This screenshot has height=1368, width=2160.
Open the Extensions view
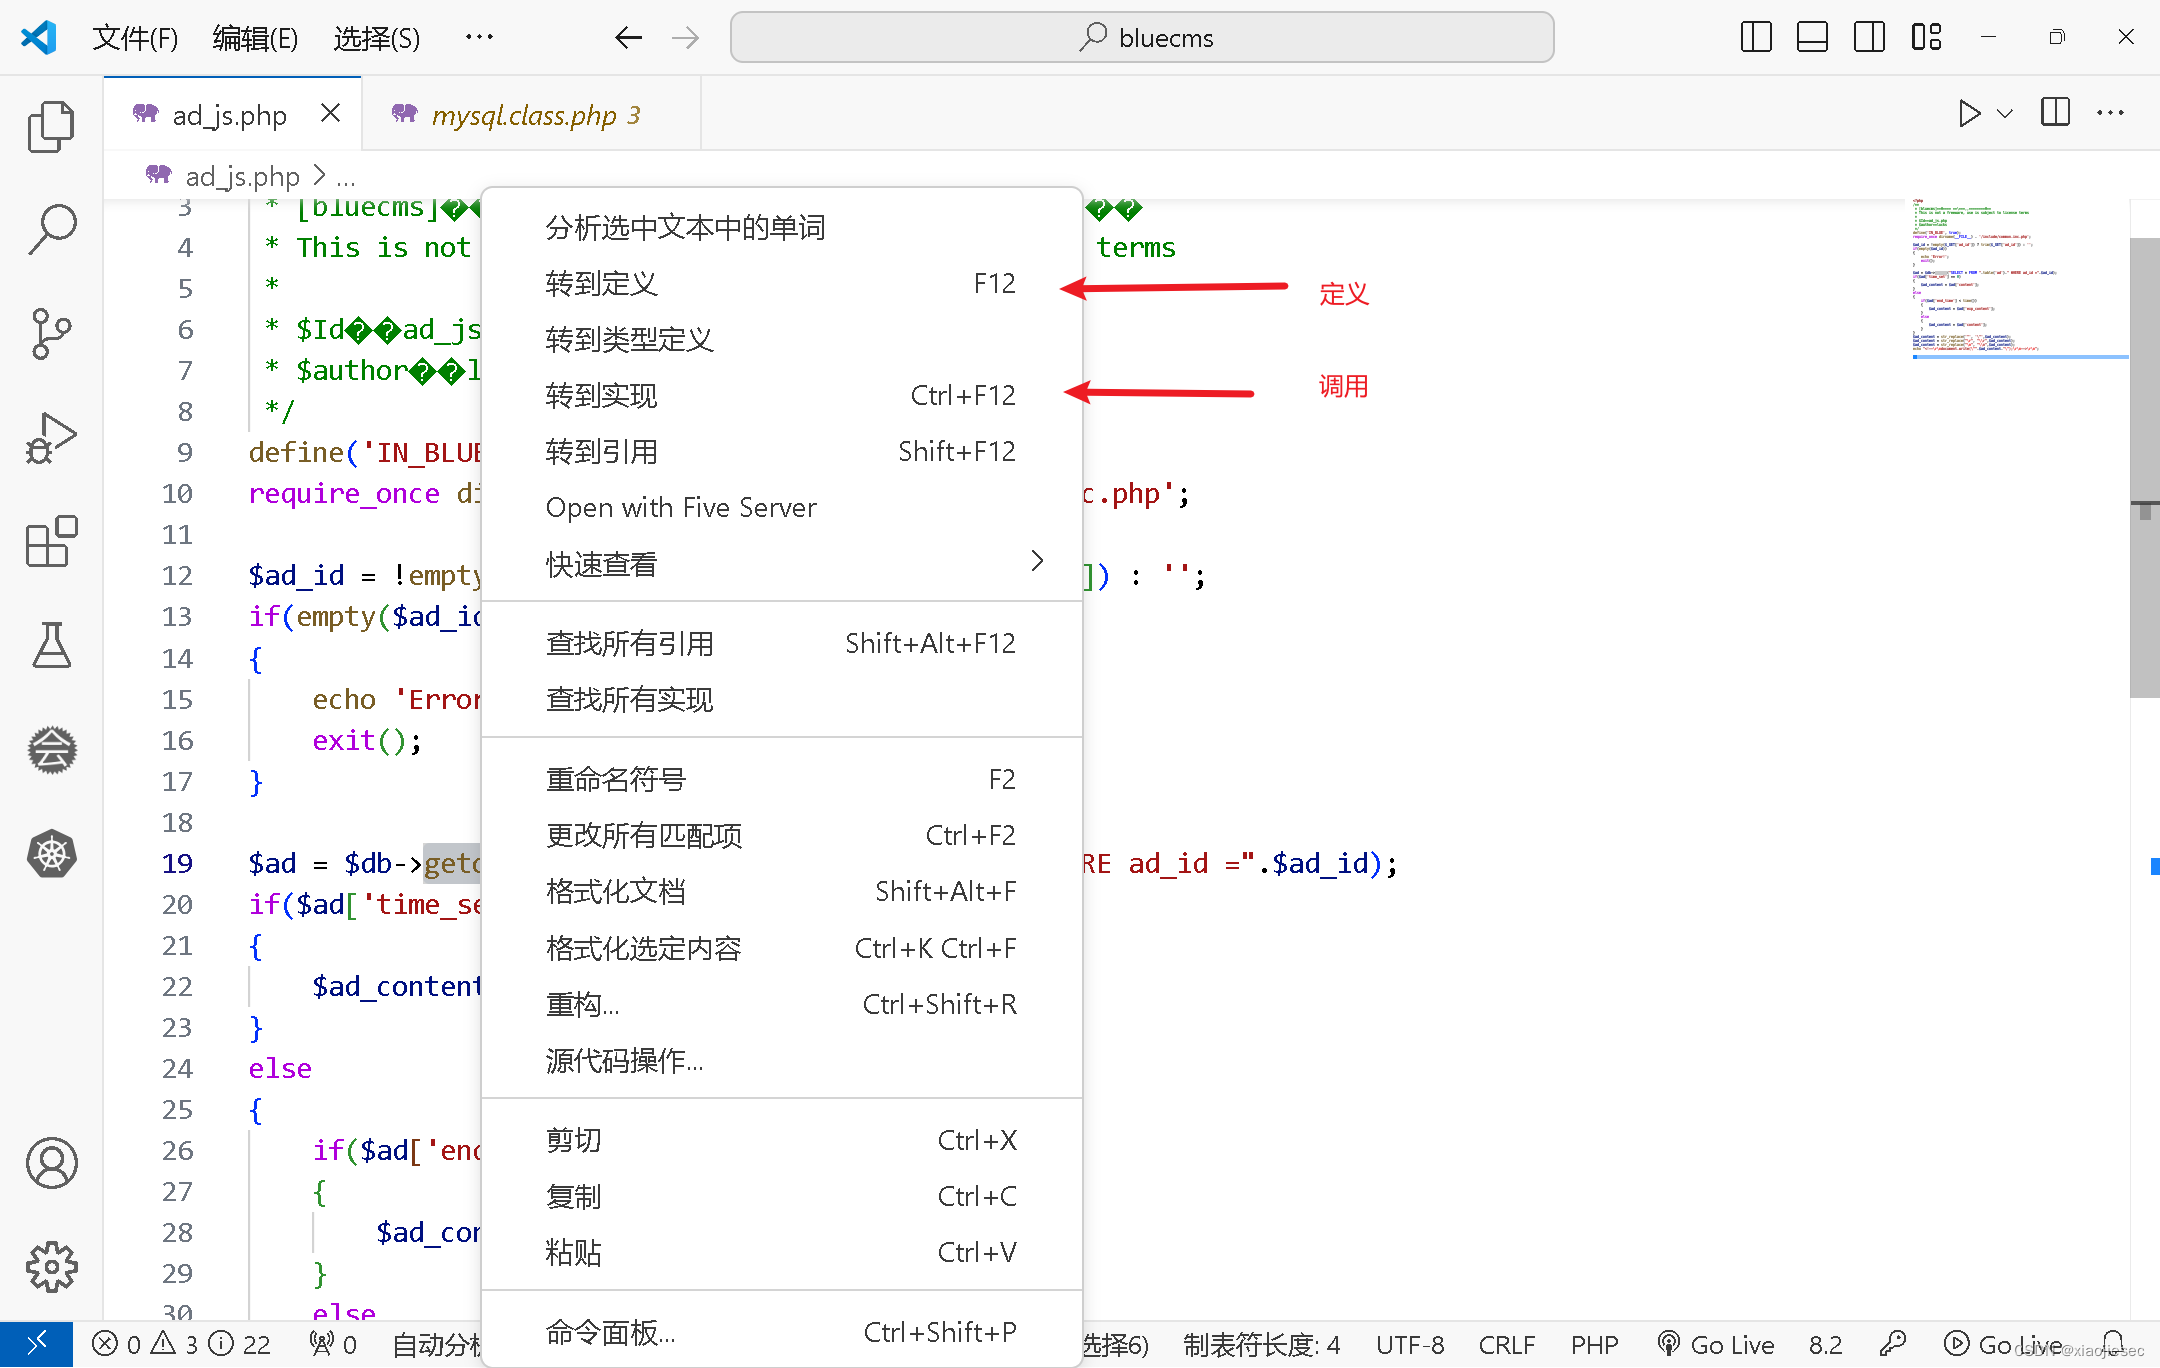click(x=51, y=541)
